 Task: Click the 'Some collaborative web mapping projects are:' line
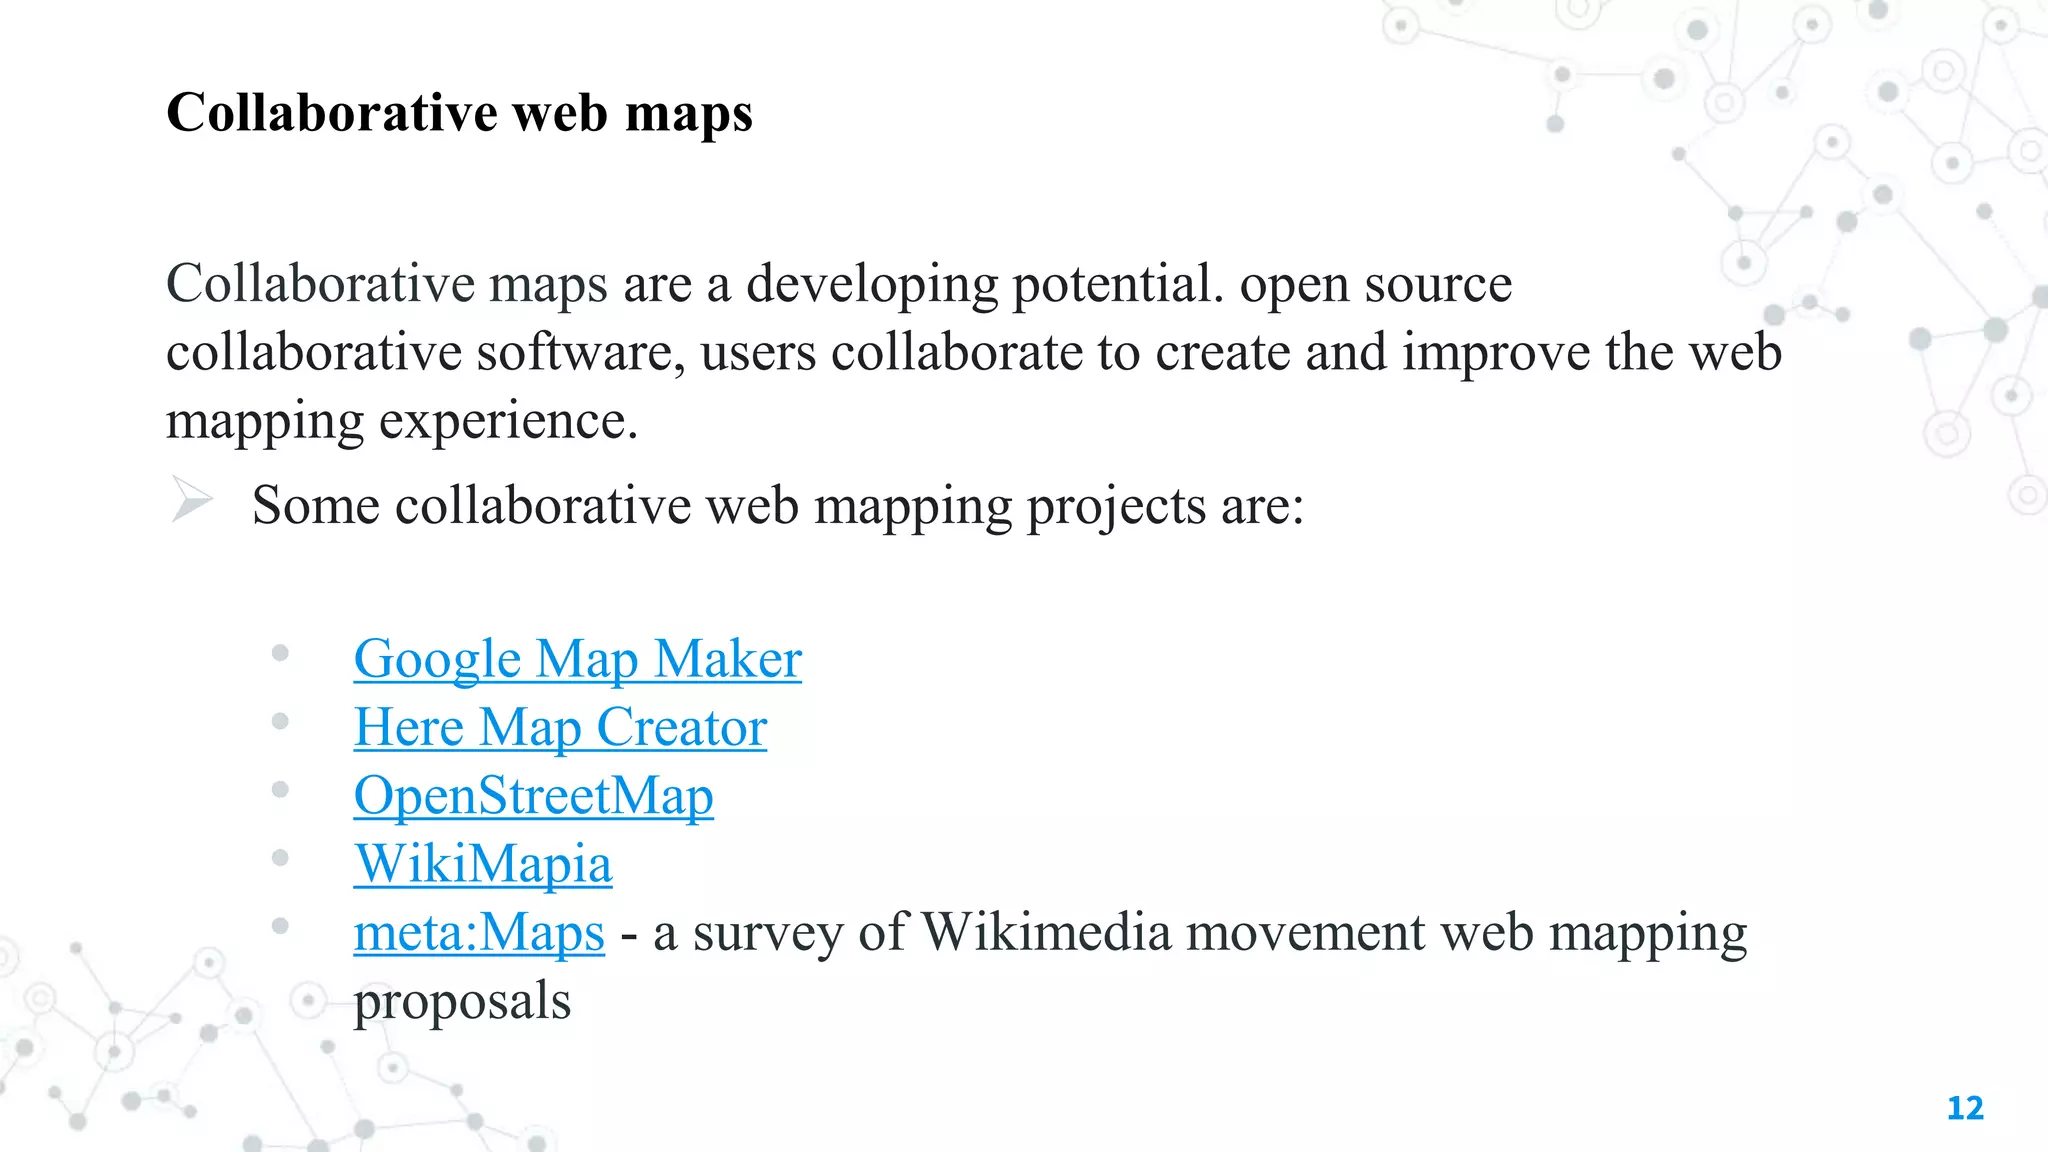pyautogui.click(x=778, y=506)
